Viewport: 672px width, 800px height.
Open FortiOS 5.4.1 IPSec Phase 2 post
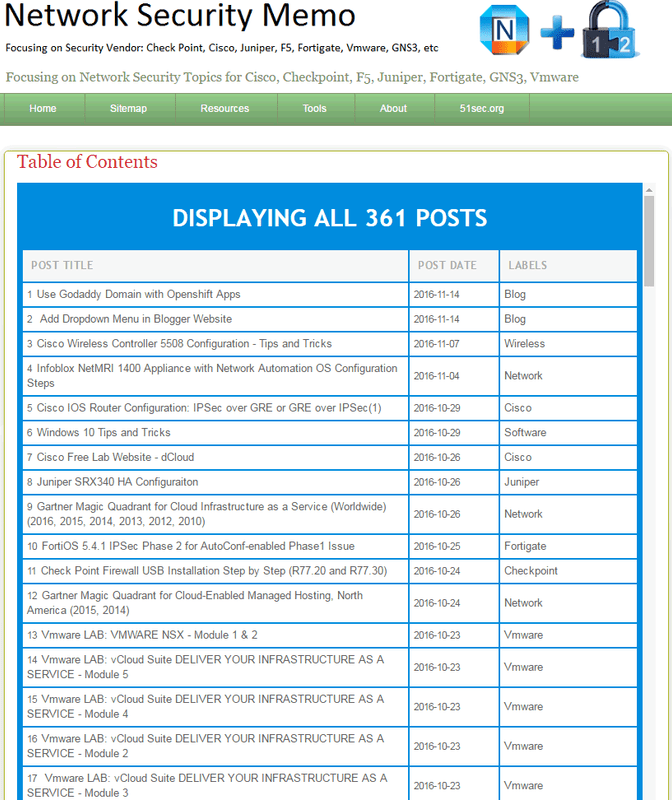click(x=198, y=546)
